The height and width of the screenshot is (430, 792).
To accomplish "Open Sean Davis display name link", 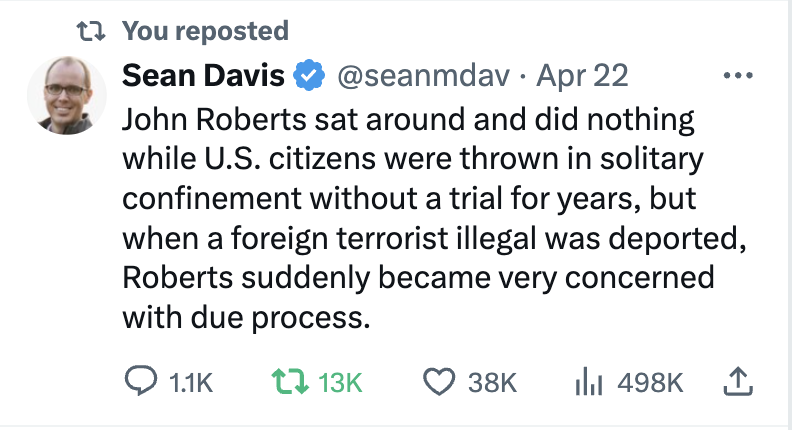I will point(203,76).
